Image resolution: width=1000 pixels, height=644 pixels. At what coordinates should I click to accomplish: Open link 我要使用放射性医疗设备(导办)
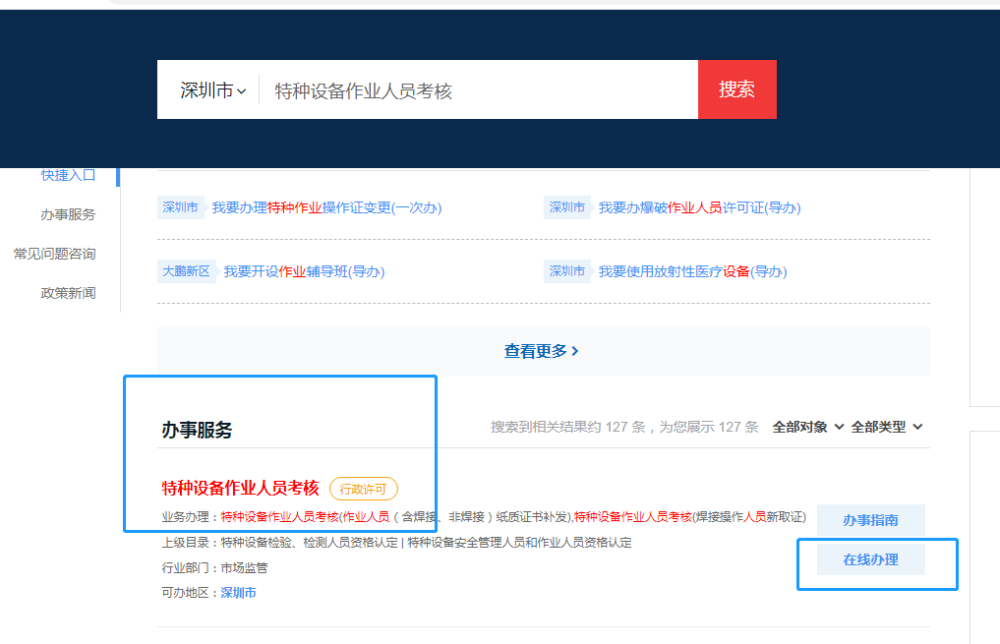(693, 271)
